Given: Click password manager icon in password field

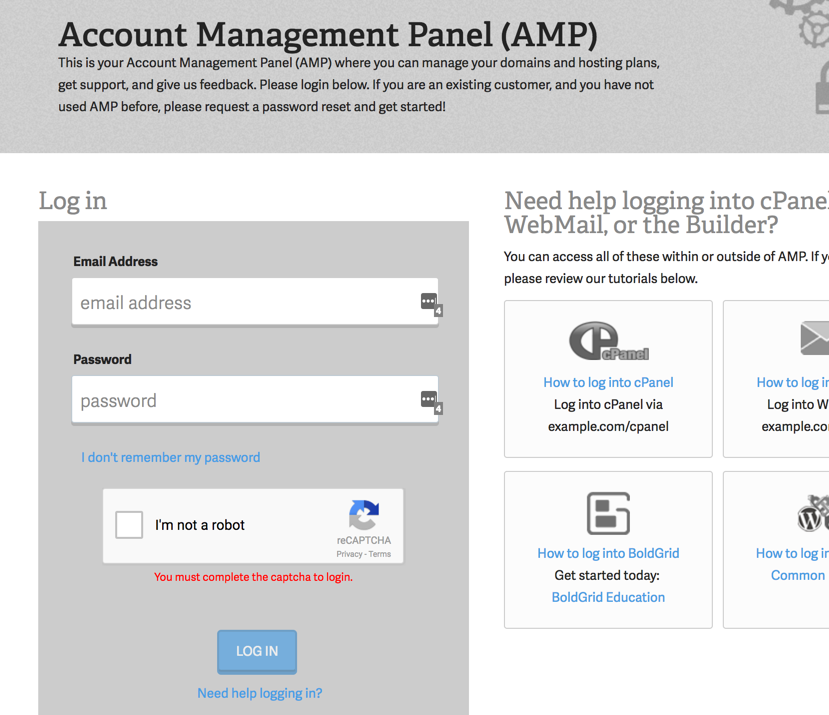Looking at the screenshot, I should [431, 401].
